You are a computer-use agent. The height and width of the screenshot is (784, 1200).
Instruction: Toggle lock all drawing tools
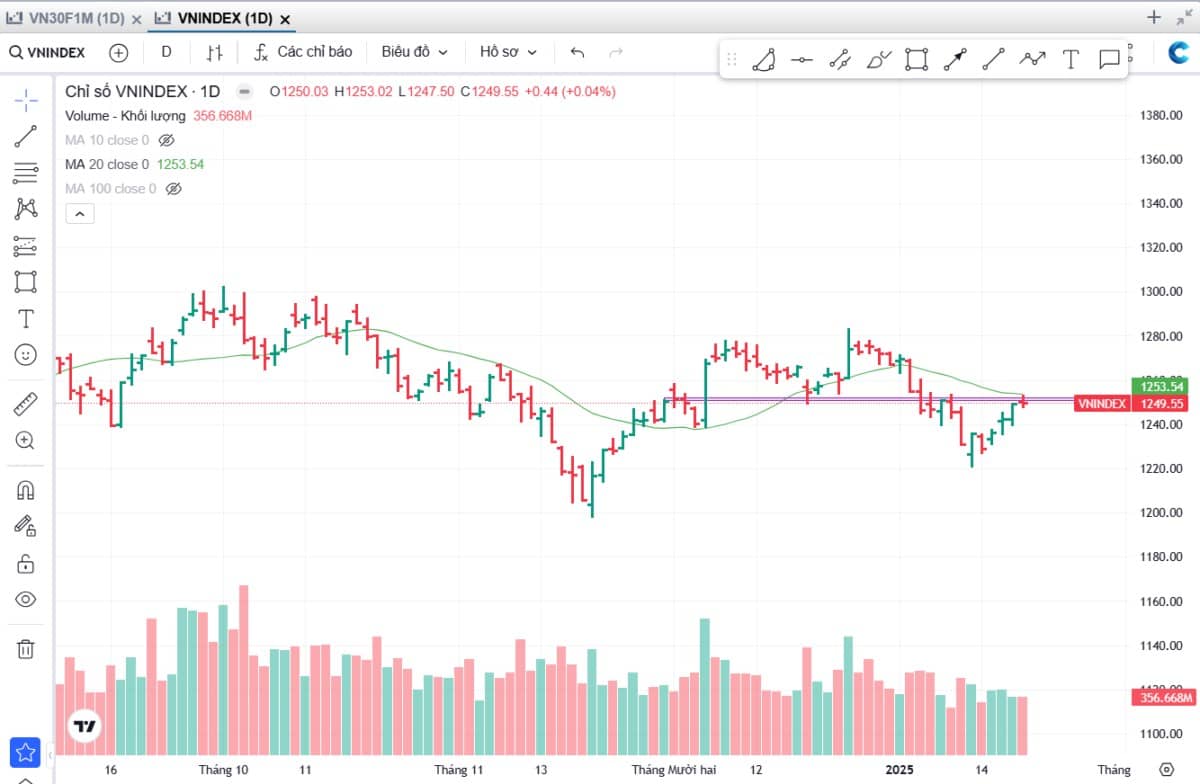(x=26, y=563)
